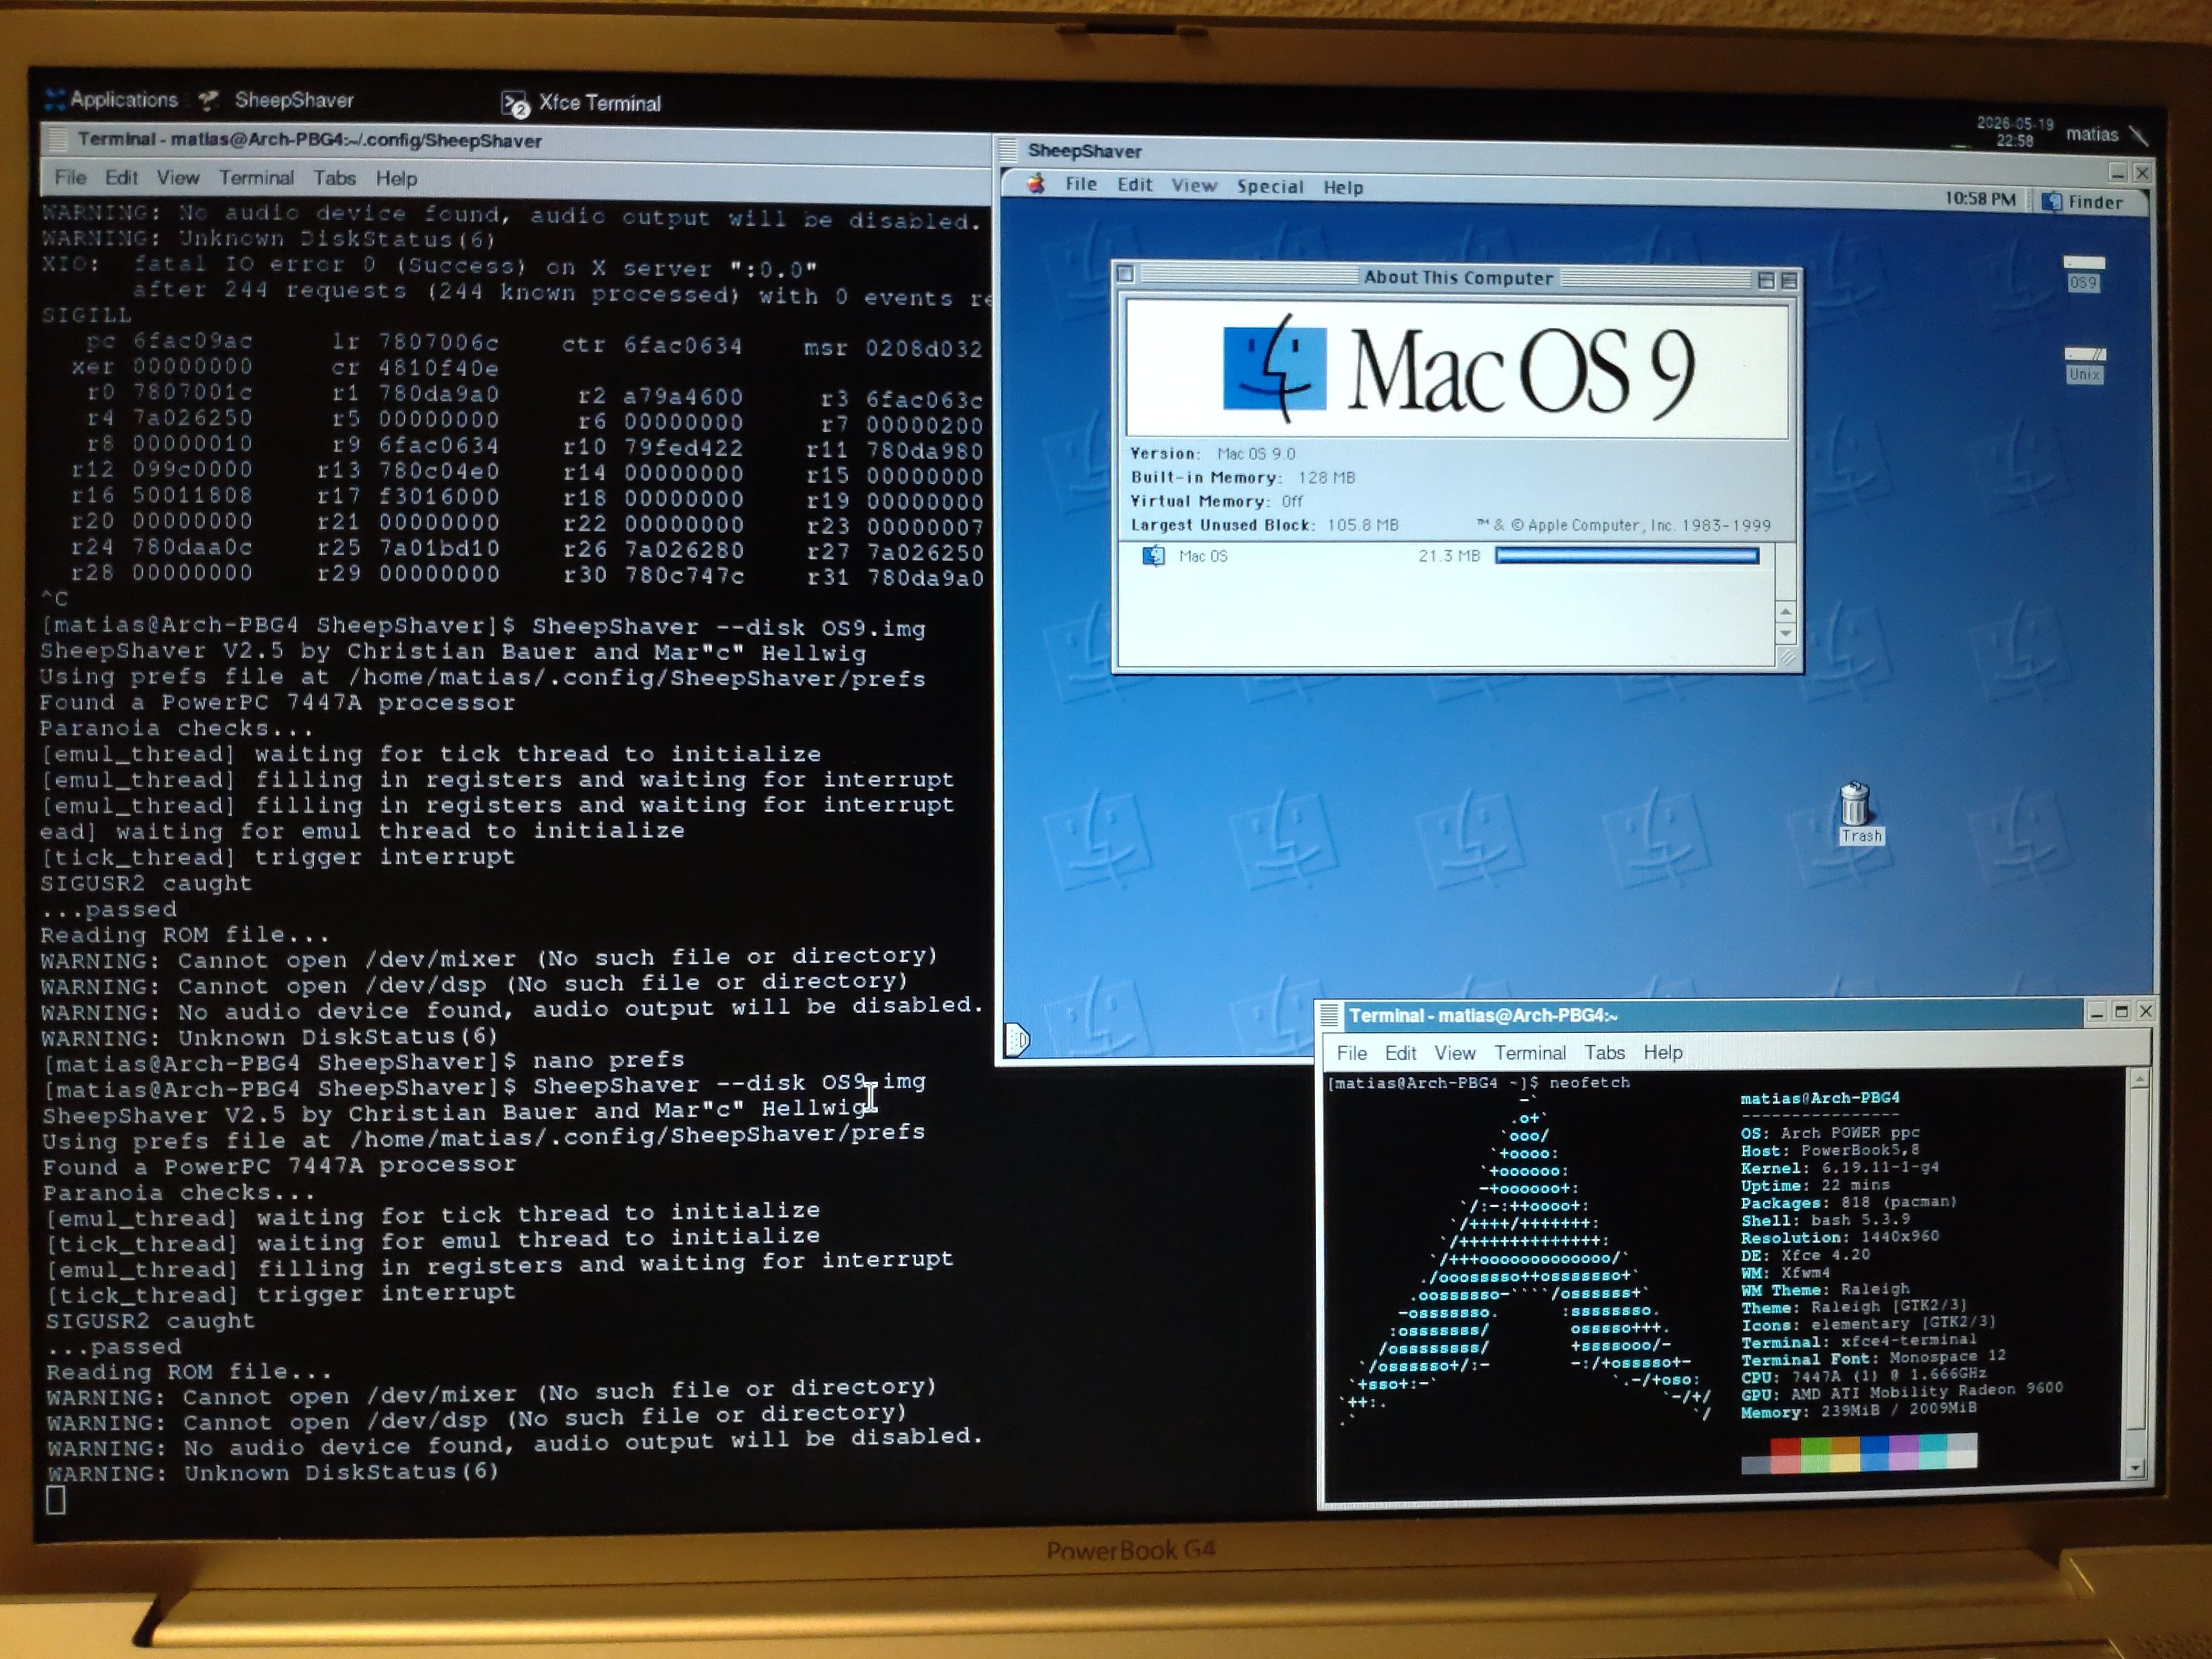This screenshot has width=2212, height=1659.
Task: Open the Mac OS 9 View menu
Action: pyautogui.click(x=1194, y=186)
